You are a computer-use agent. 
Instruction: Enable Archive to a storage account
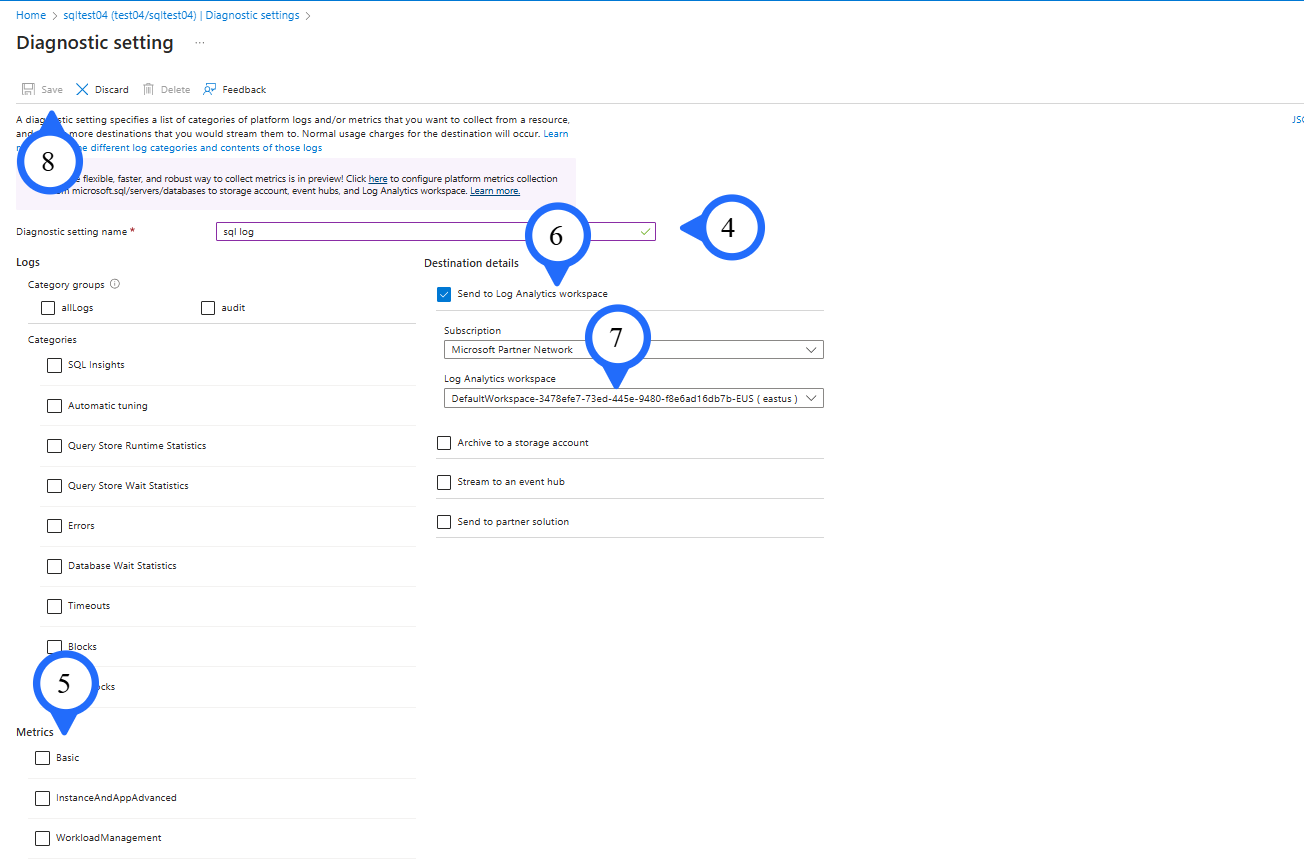coord(444,443)
